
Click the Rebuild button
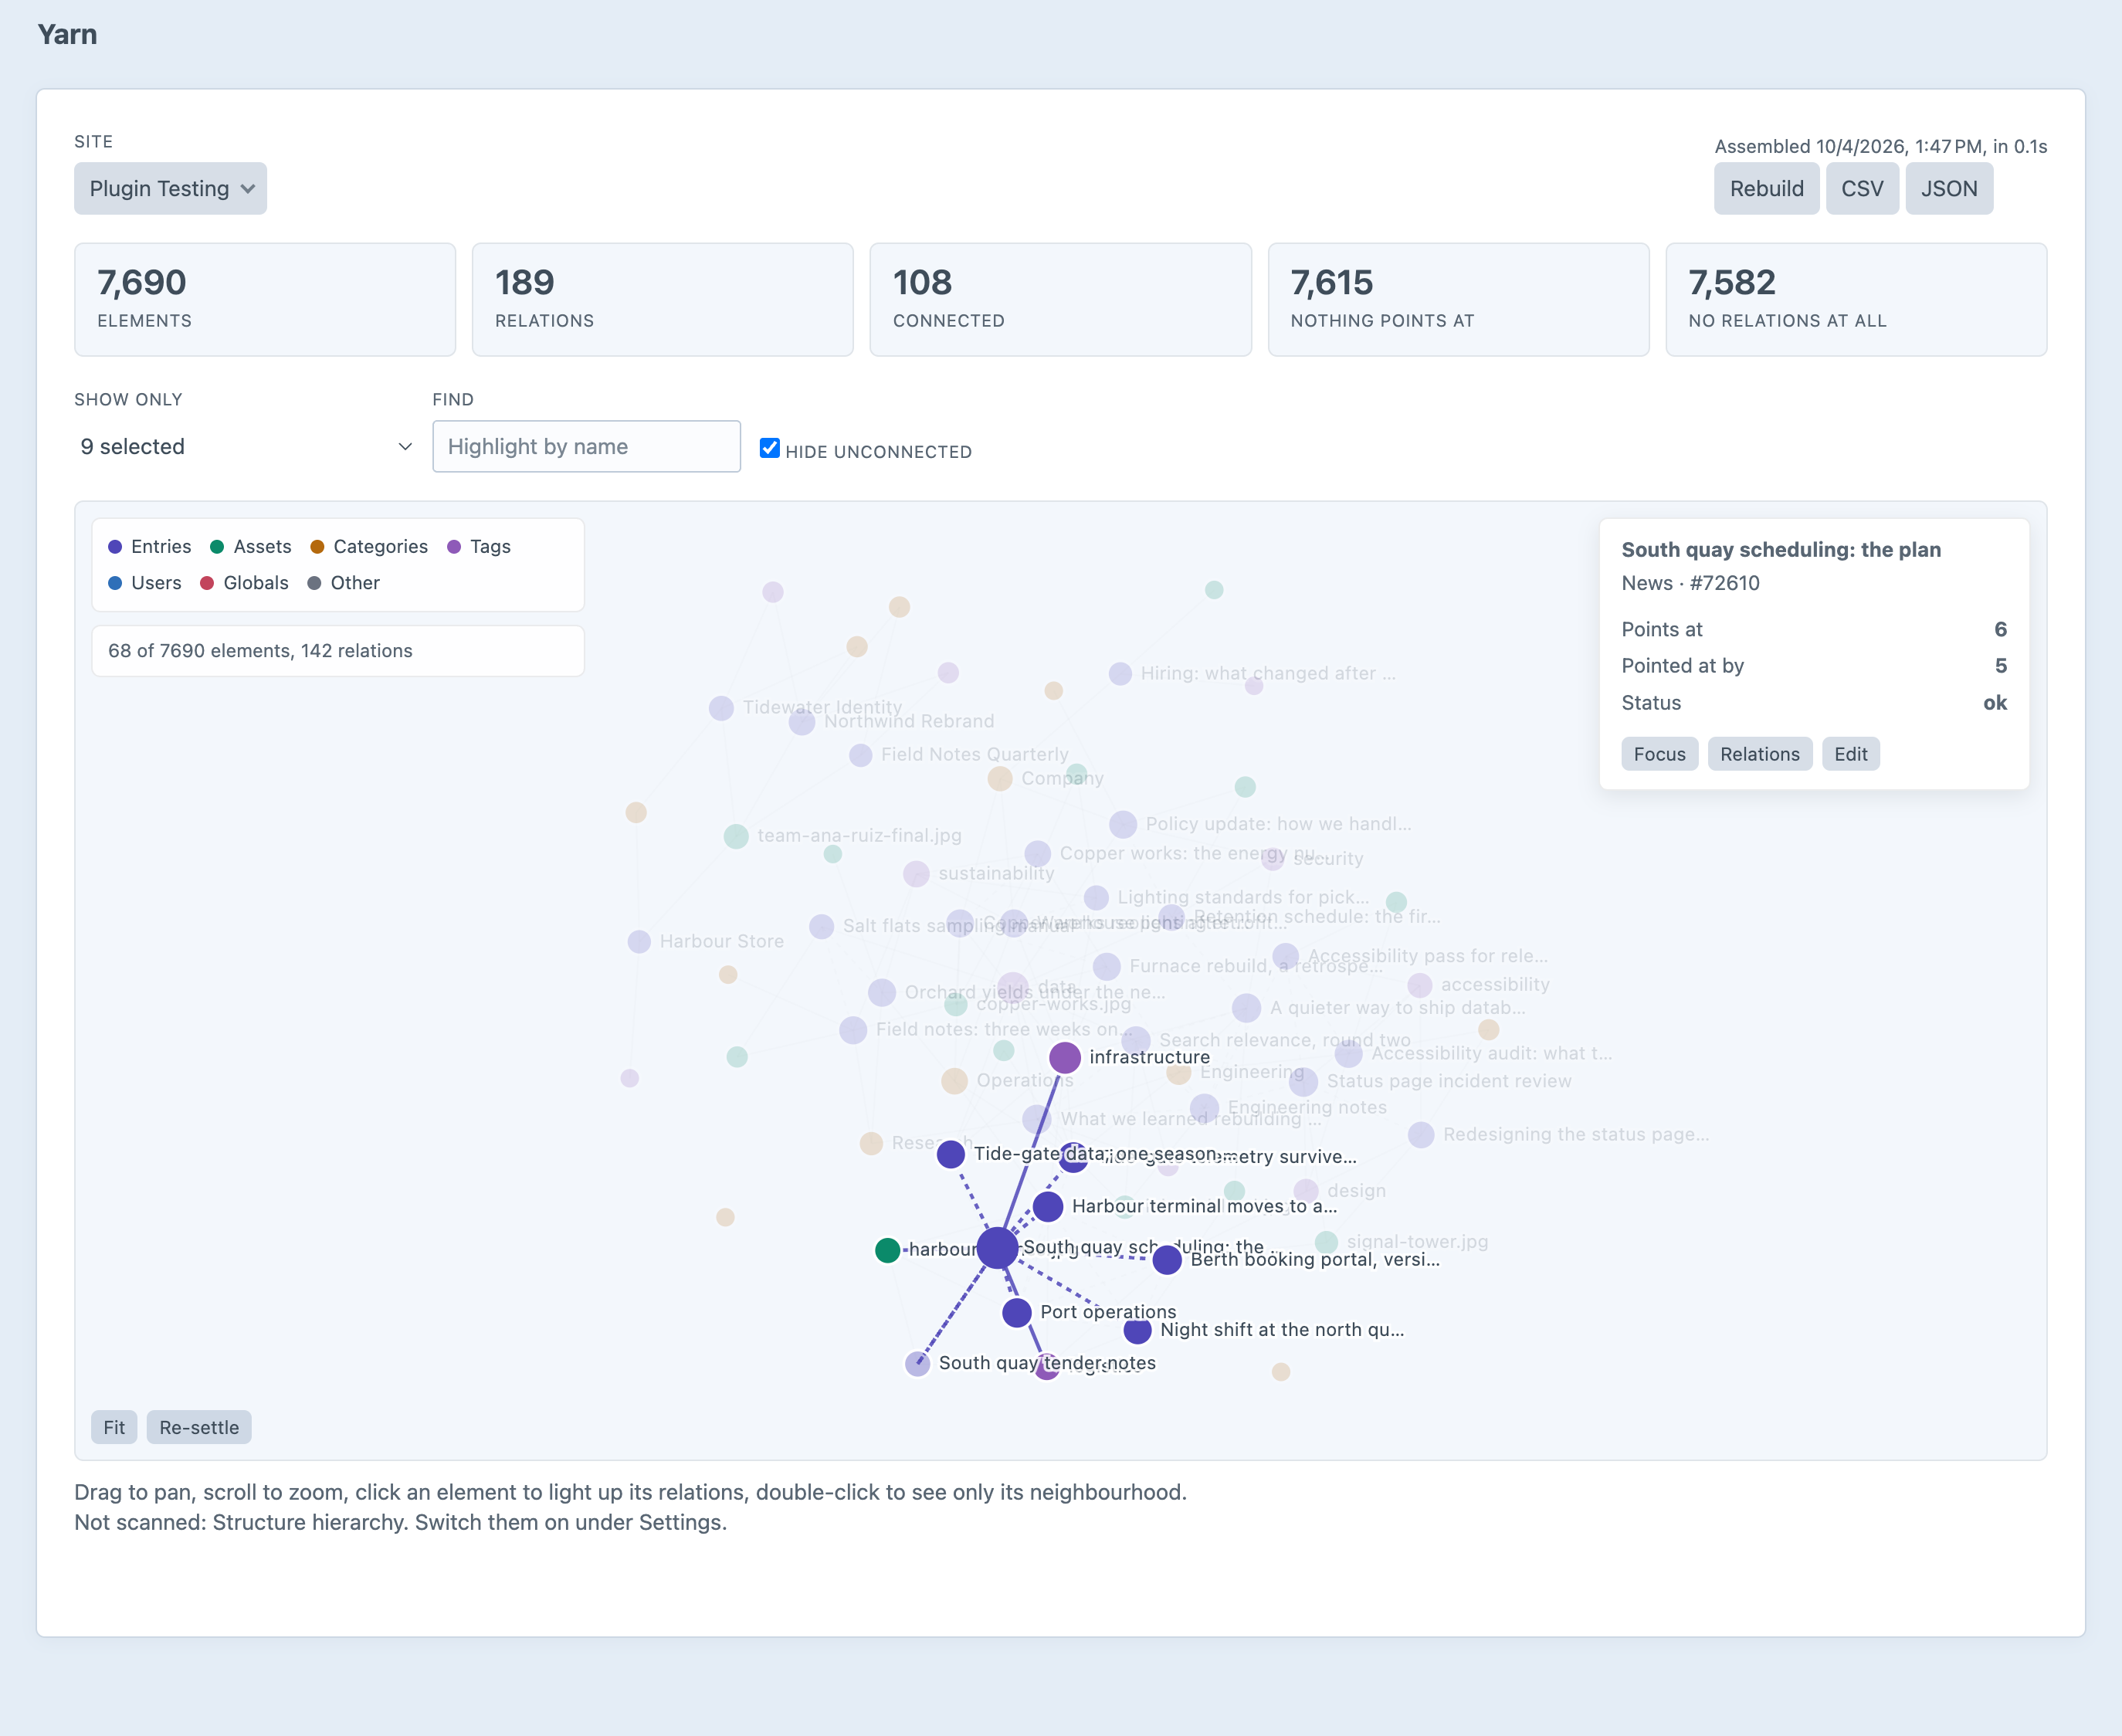1766,188
